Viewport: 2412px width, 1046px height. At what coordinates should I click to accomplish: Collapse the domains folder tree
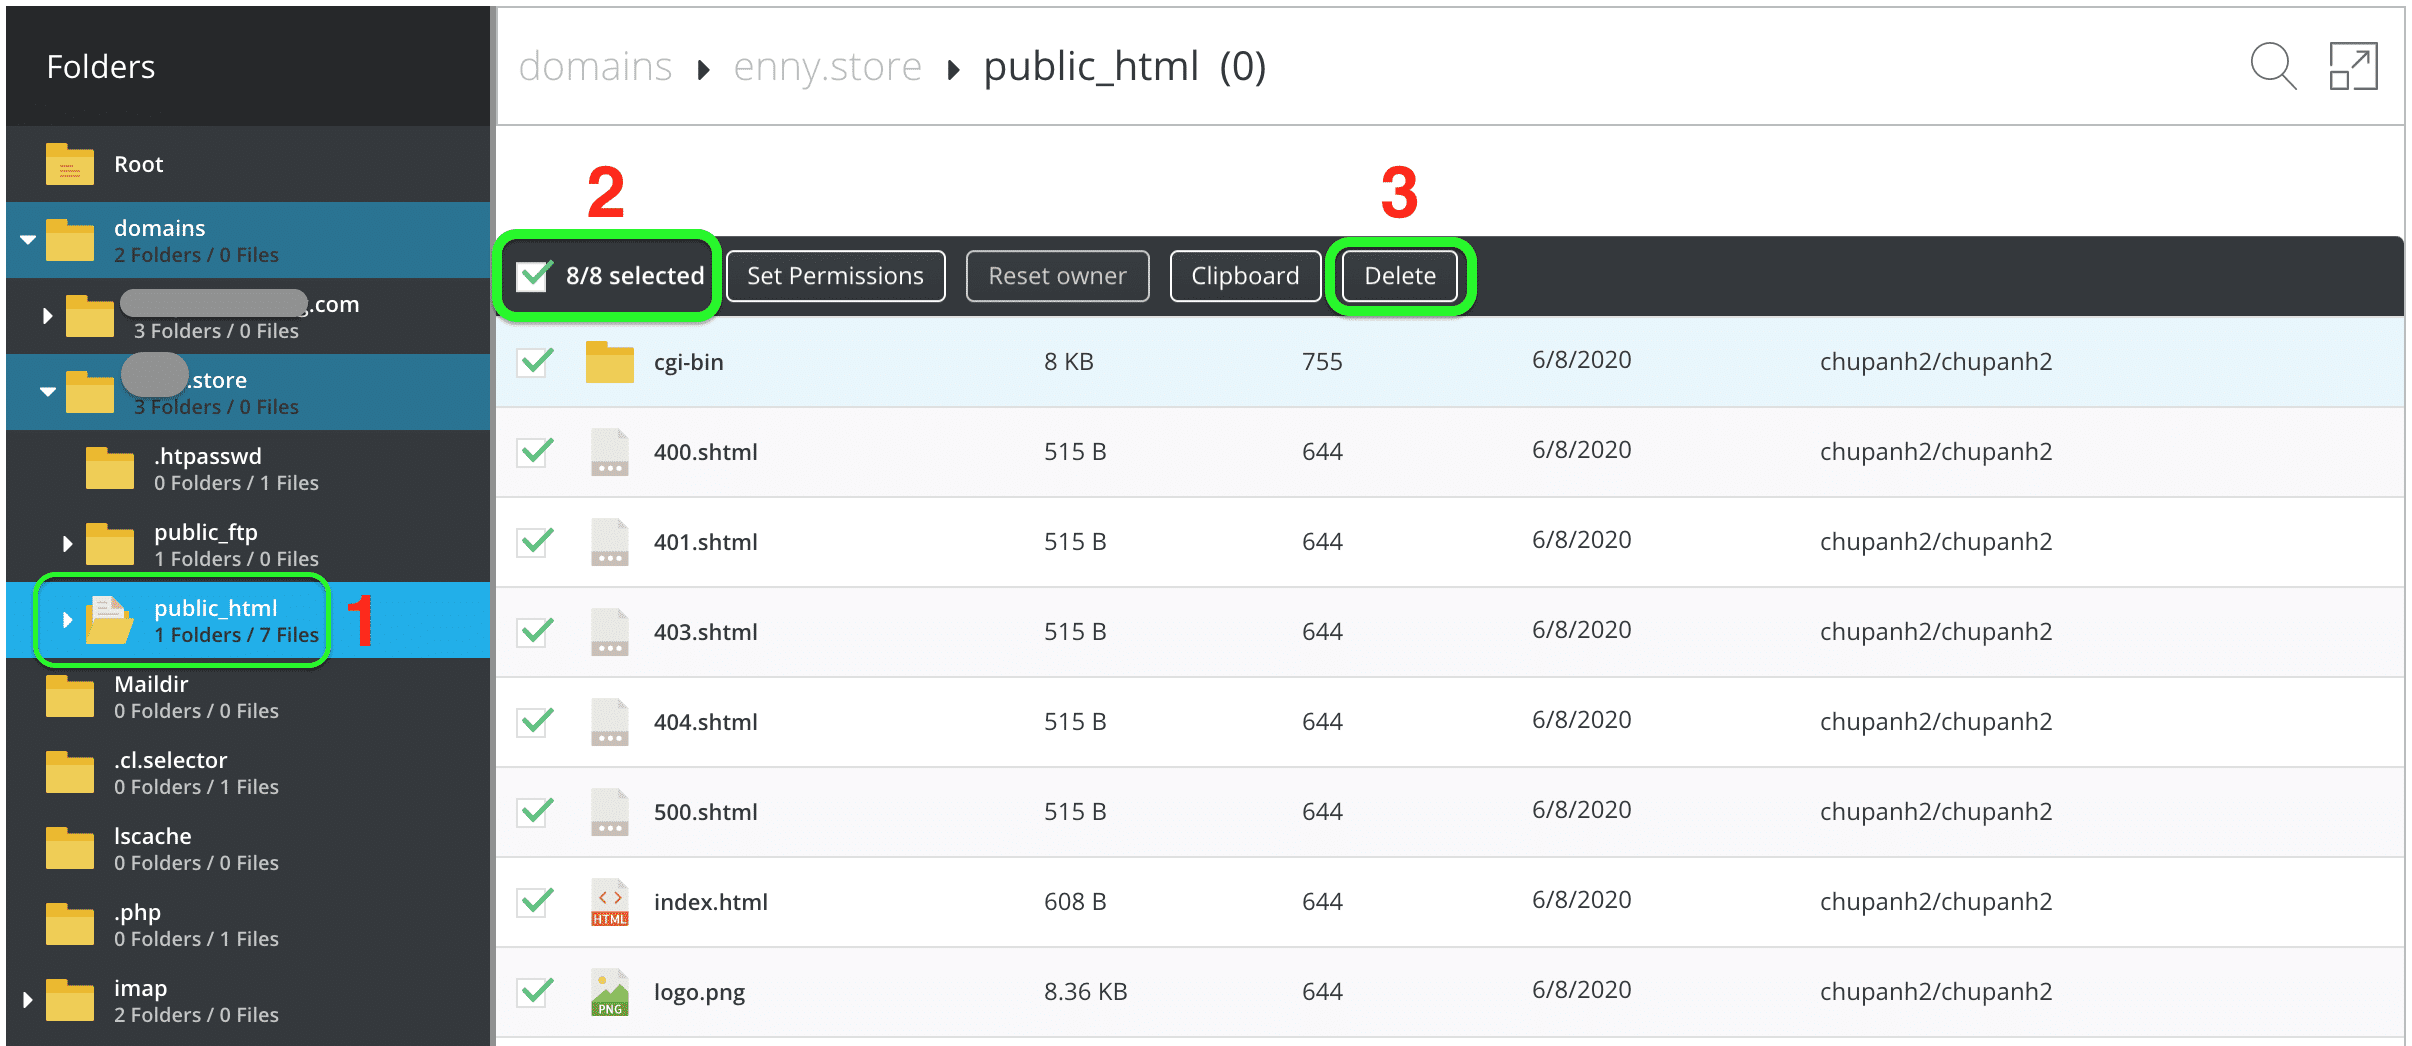28,240
